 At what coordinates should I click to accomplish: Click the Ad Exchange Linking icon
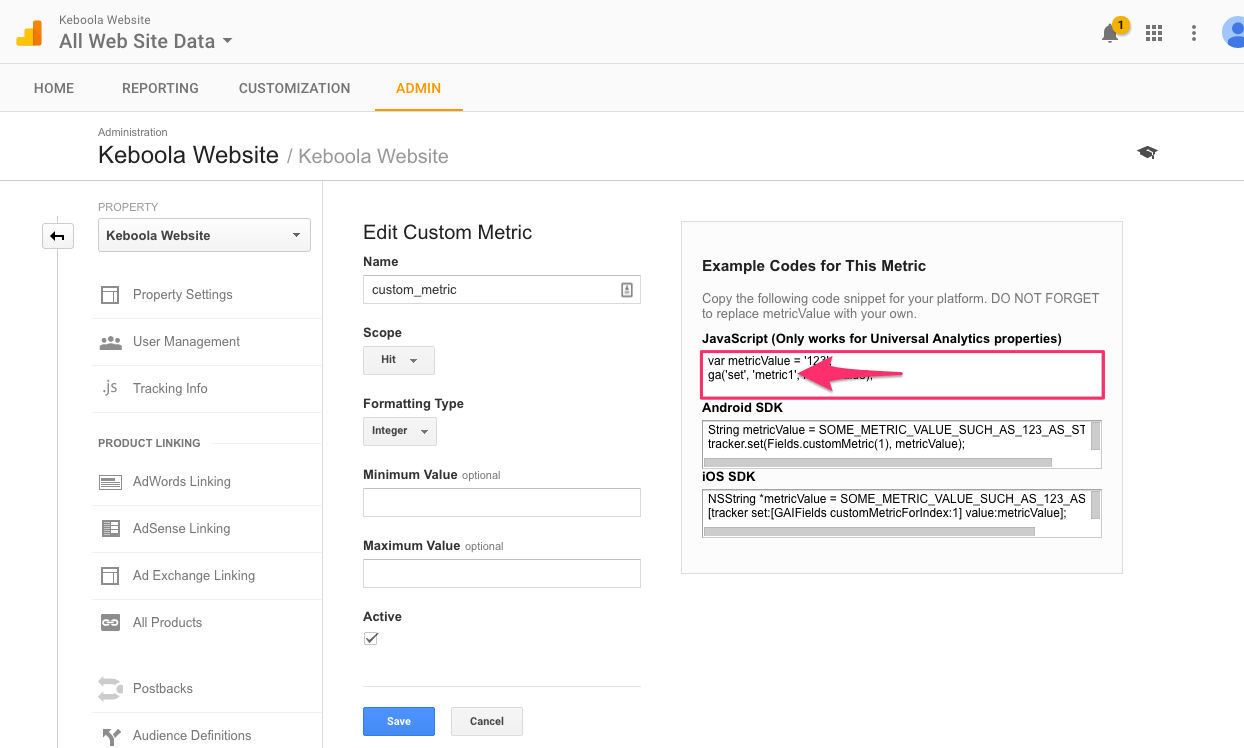110,576
